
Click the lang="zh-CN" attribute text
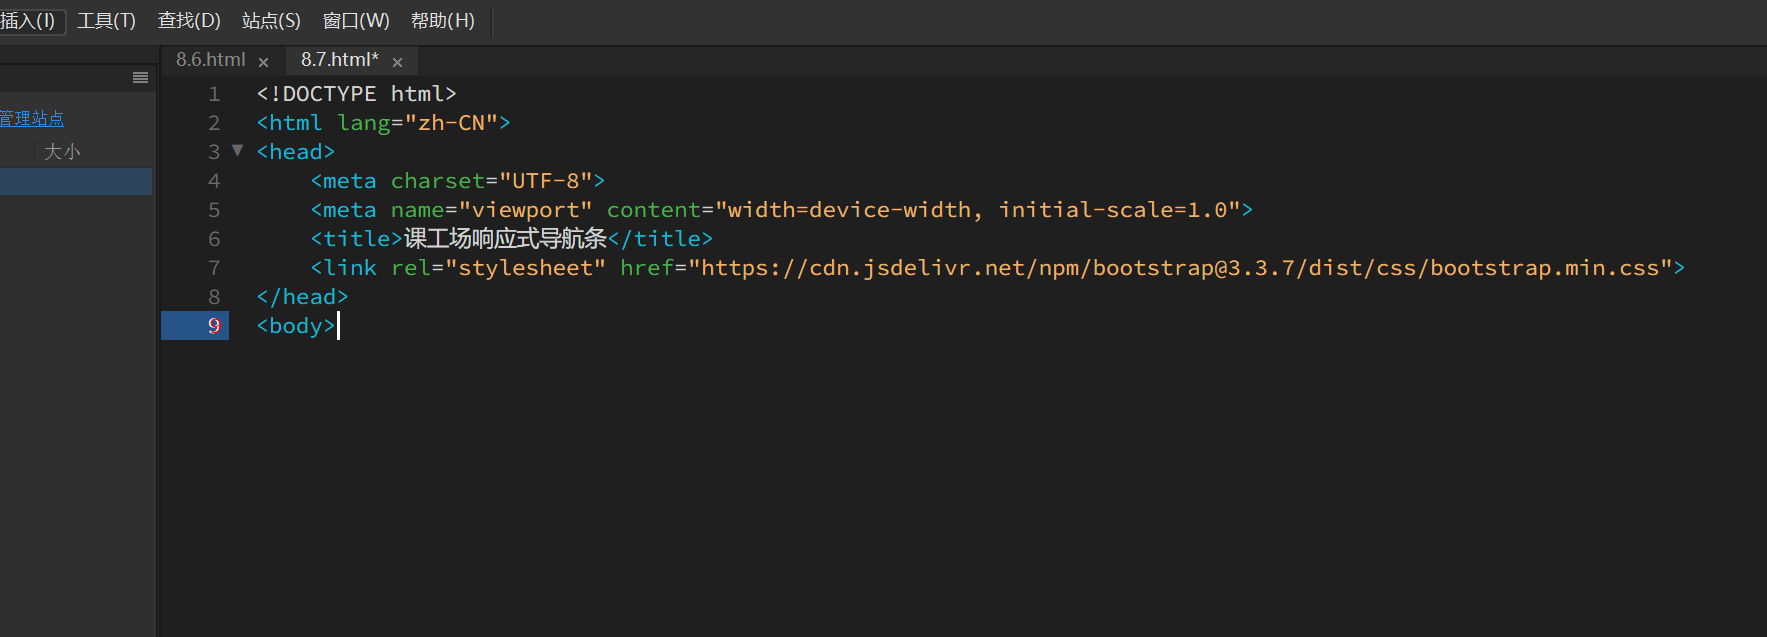coord(417,123)
